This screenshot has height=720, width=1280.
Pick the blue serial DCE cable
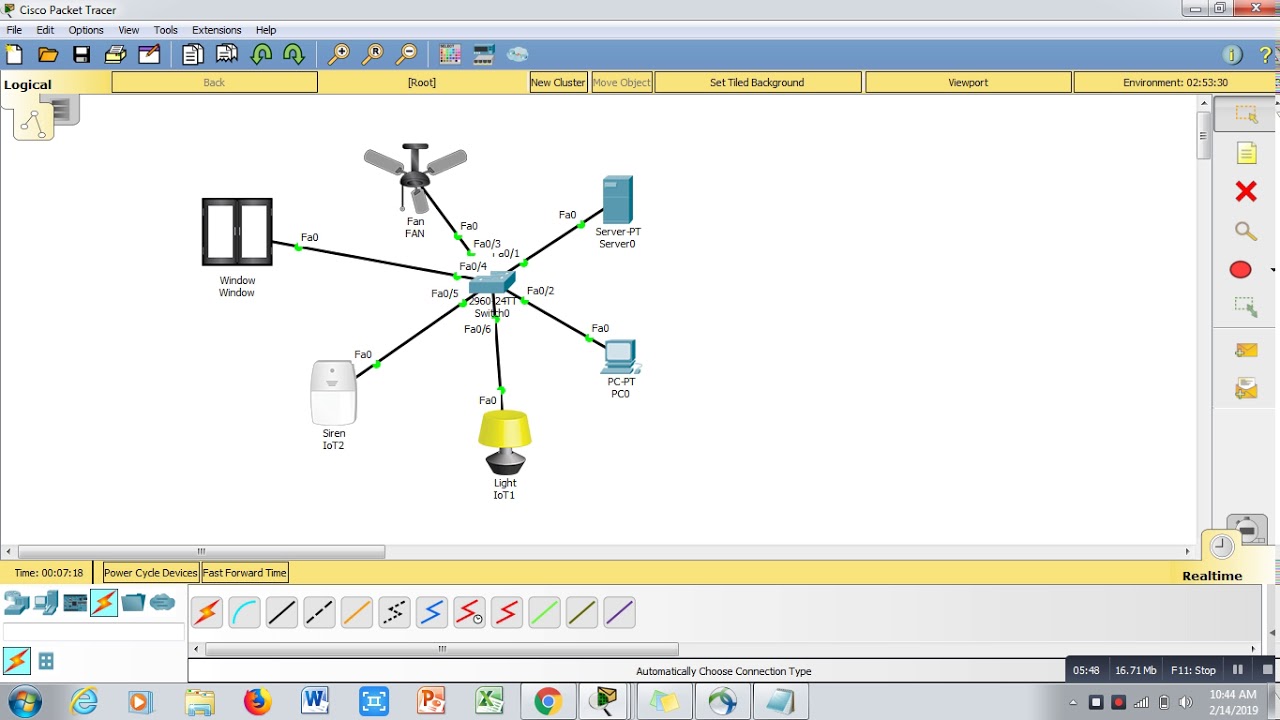point(432,612)
